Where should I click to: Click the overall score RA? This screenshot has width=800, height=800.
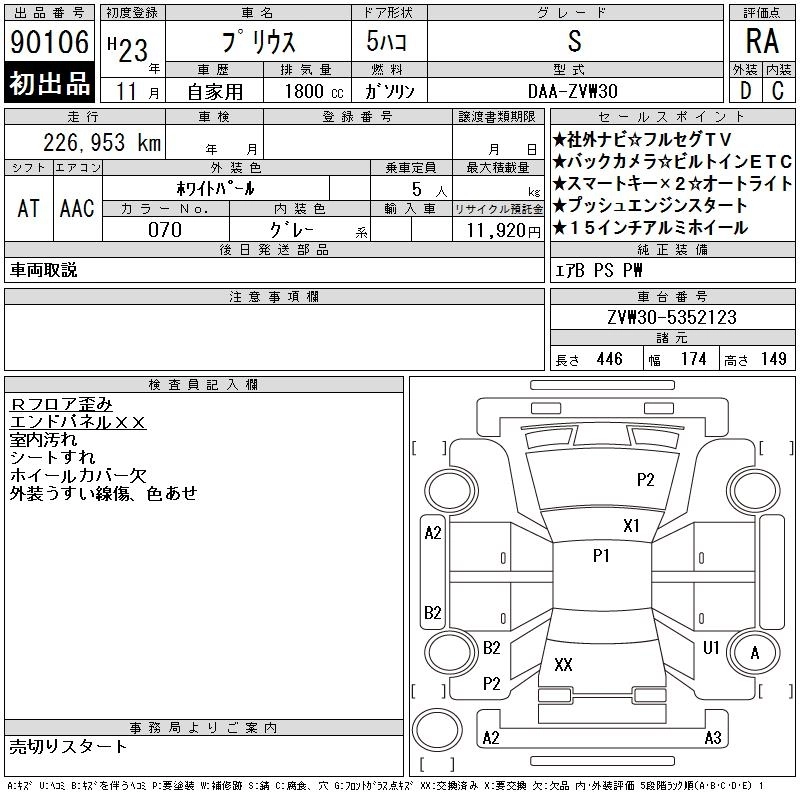click(762, 41)
